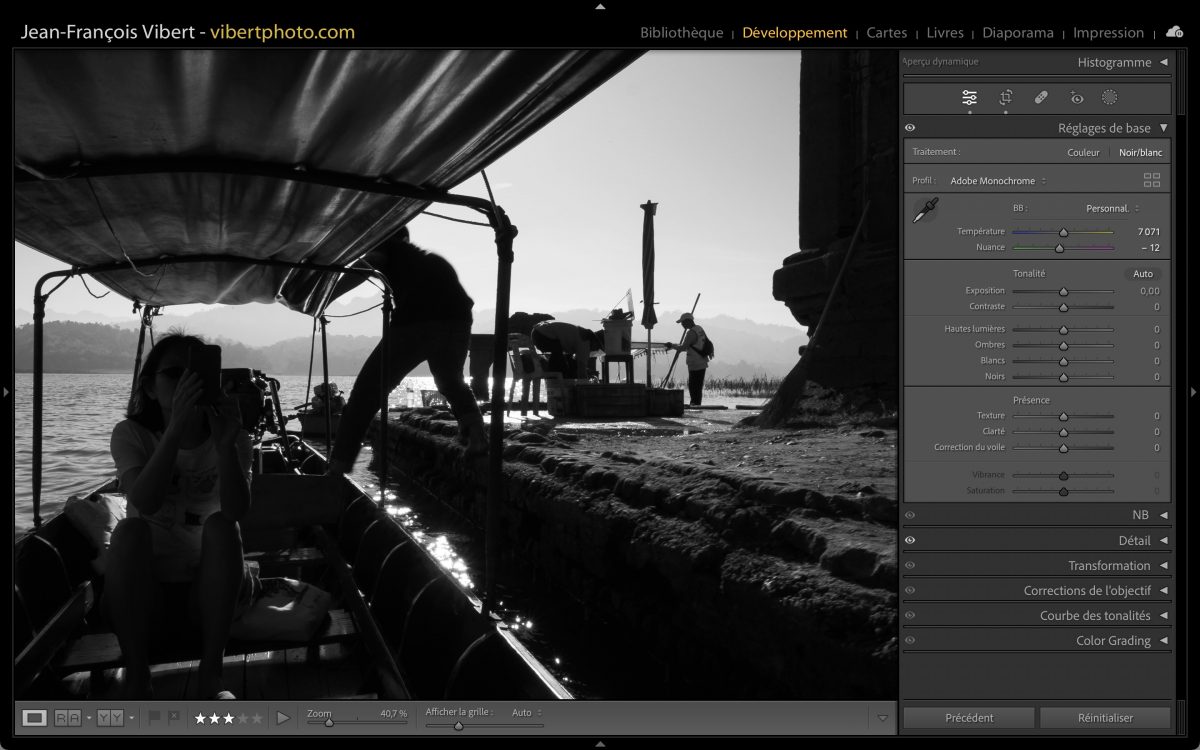This screenshot has width=1200, height=750.
Task: Select Couleur treatment option
Action: coord(1083,153)
